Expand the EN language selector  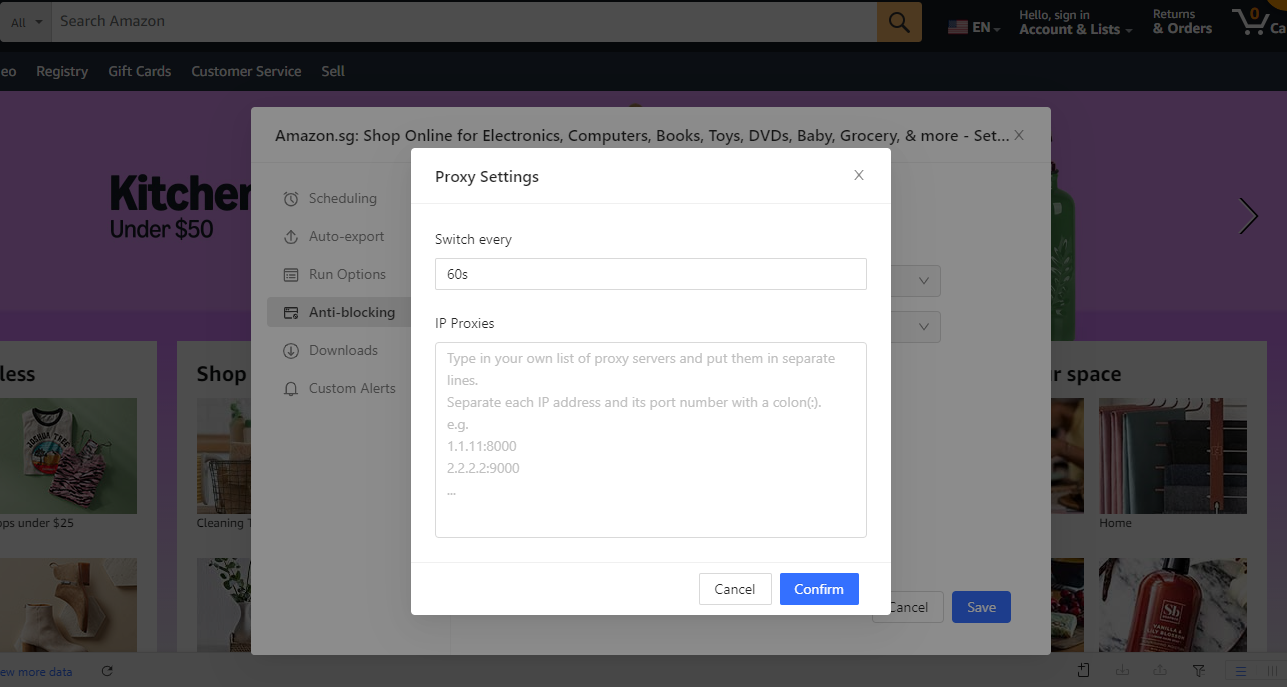975,28
